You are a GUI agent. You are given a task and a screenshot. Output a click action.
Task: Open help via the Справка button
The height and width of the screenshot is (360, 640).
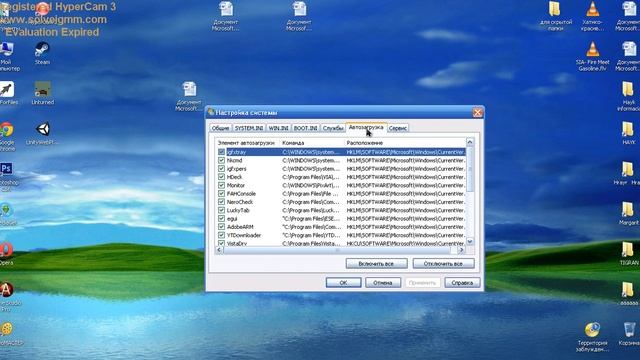point(462,282)
